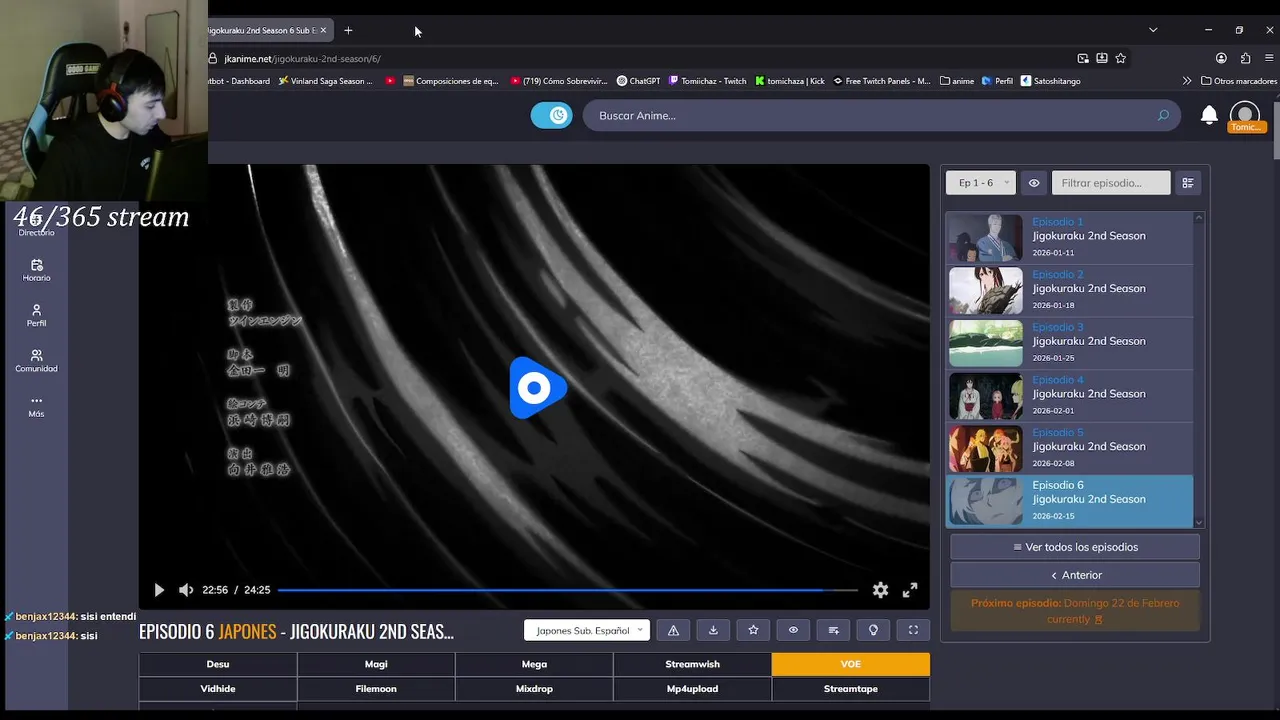Switch to Mixdrop server tab

[534, 689]
